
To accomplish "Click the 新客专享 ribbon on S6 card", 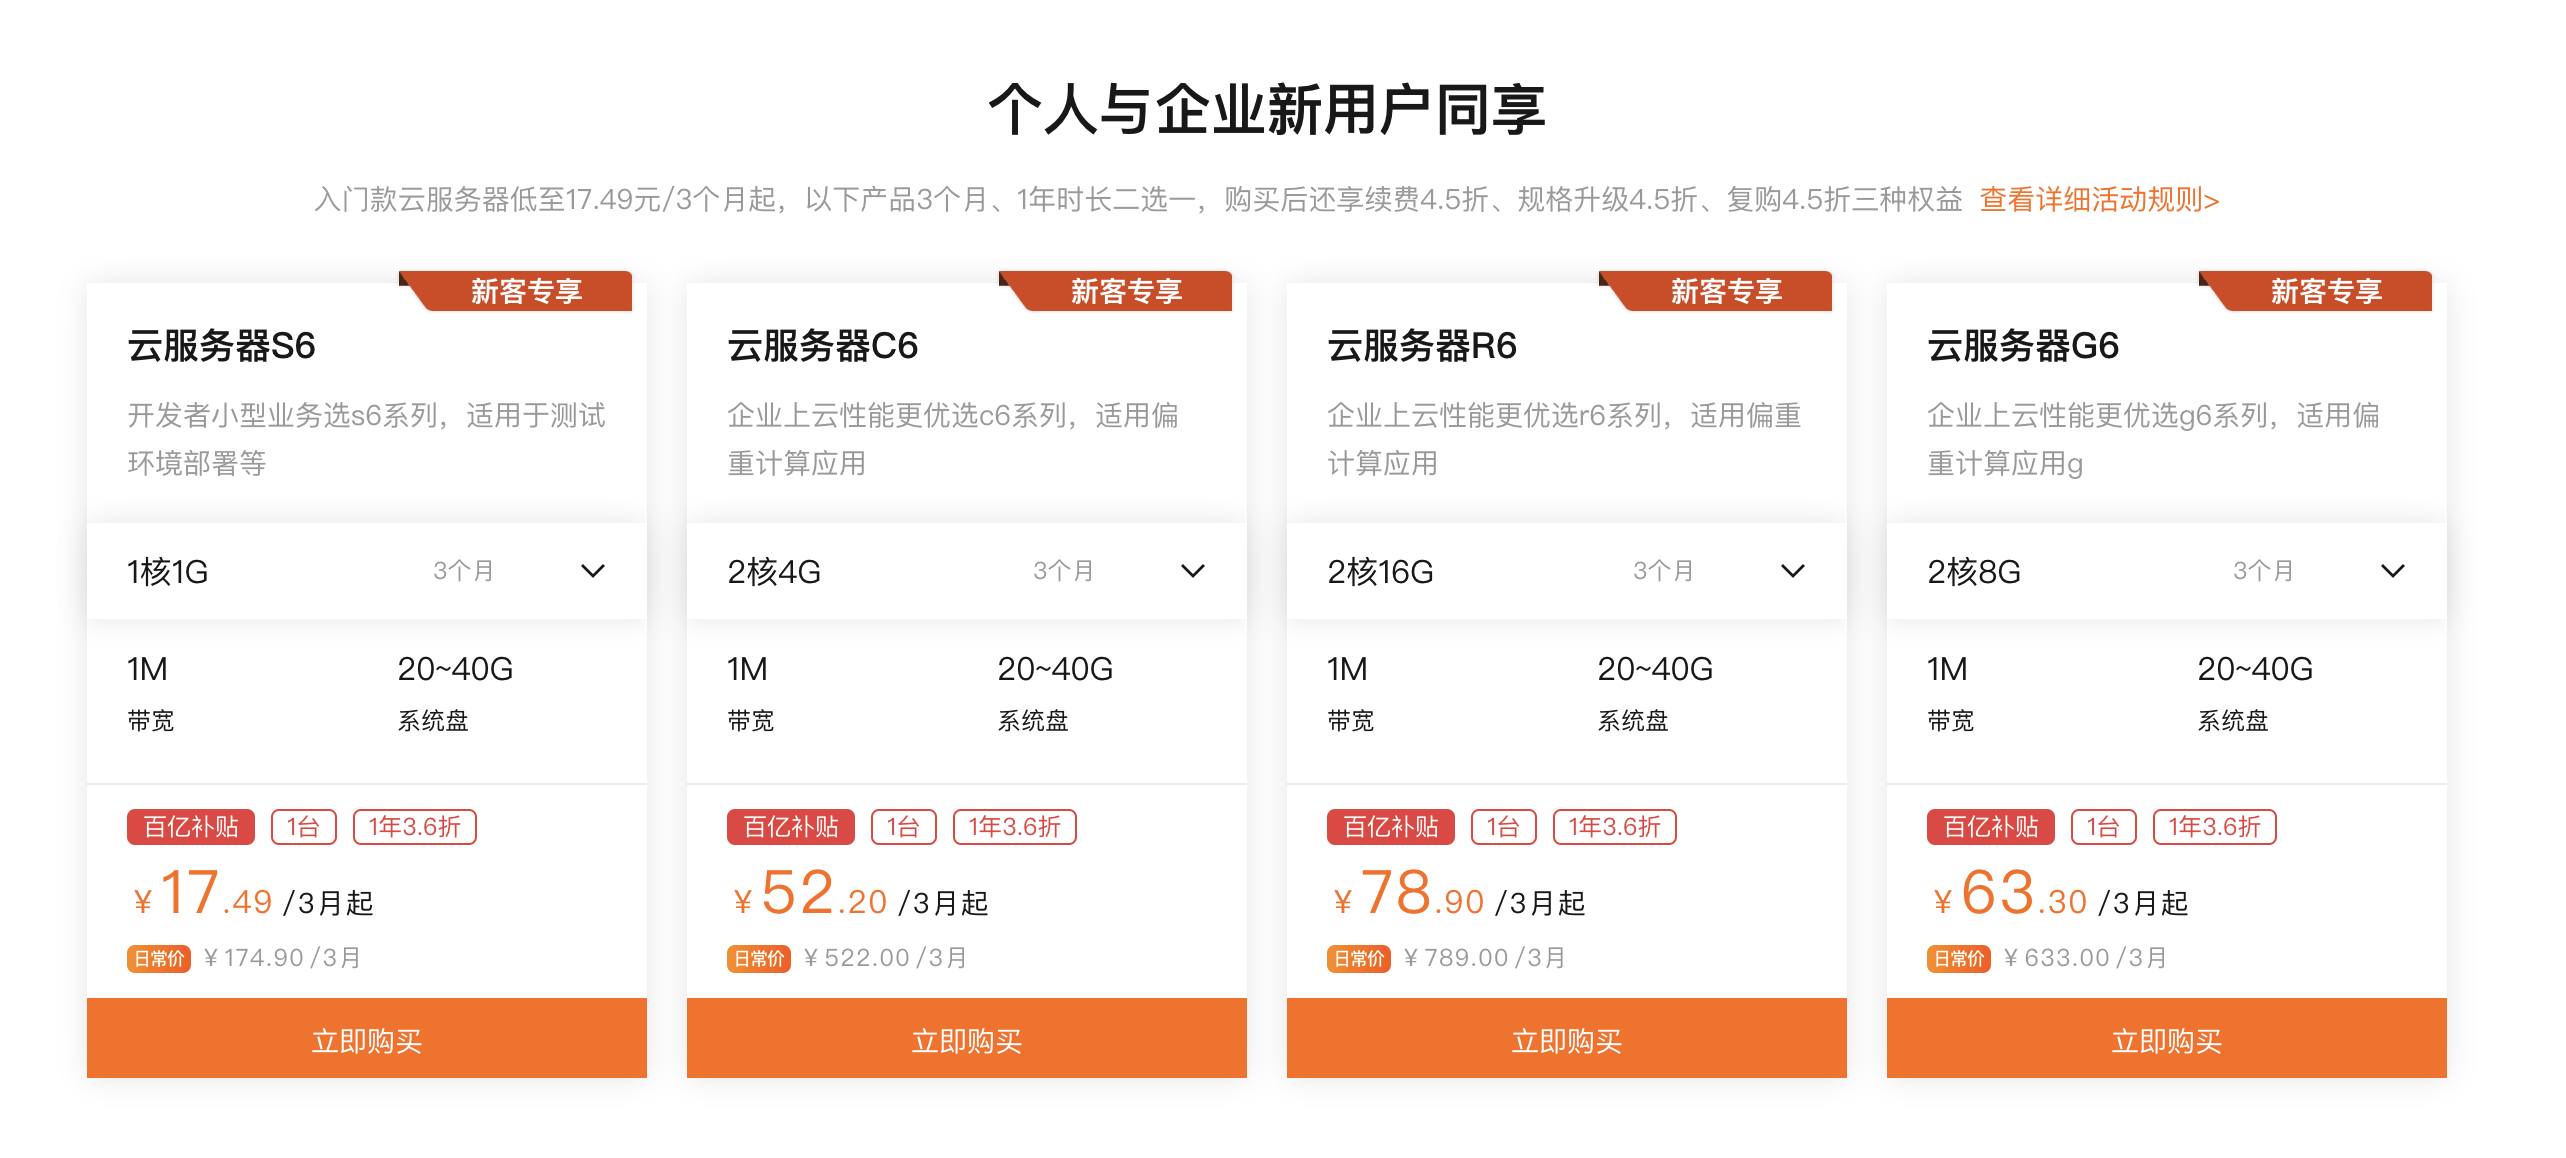I will click(526, 291).
